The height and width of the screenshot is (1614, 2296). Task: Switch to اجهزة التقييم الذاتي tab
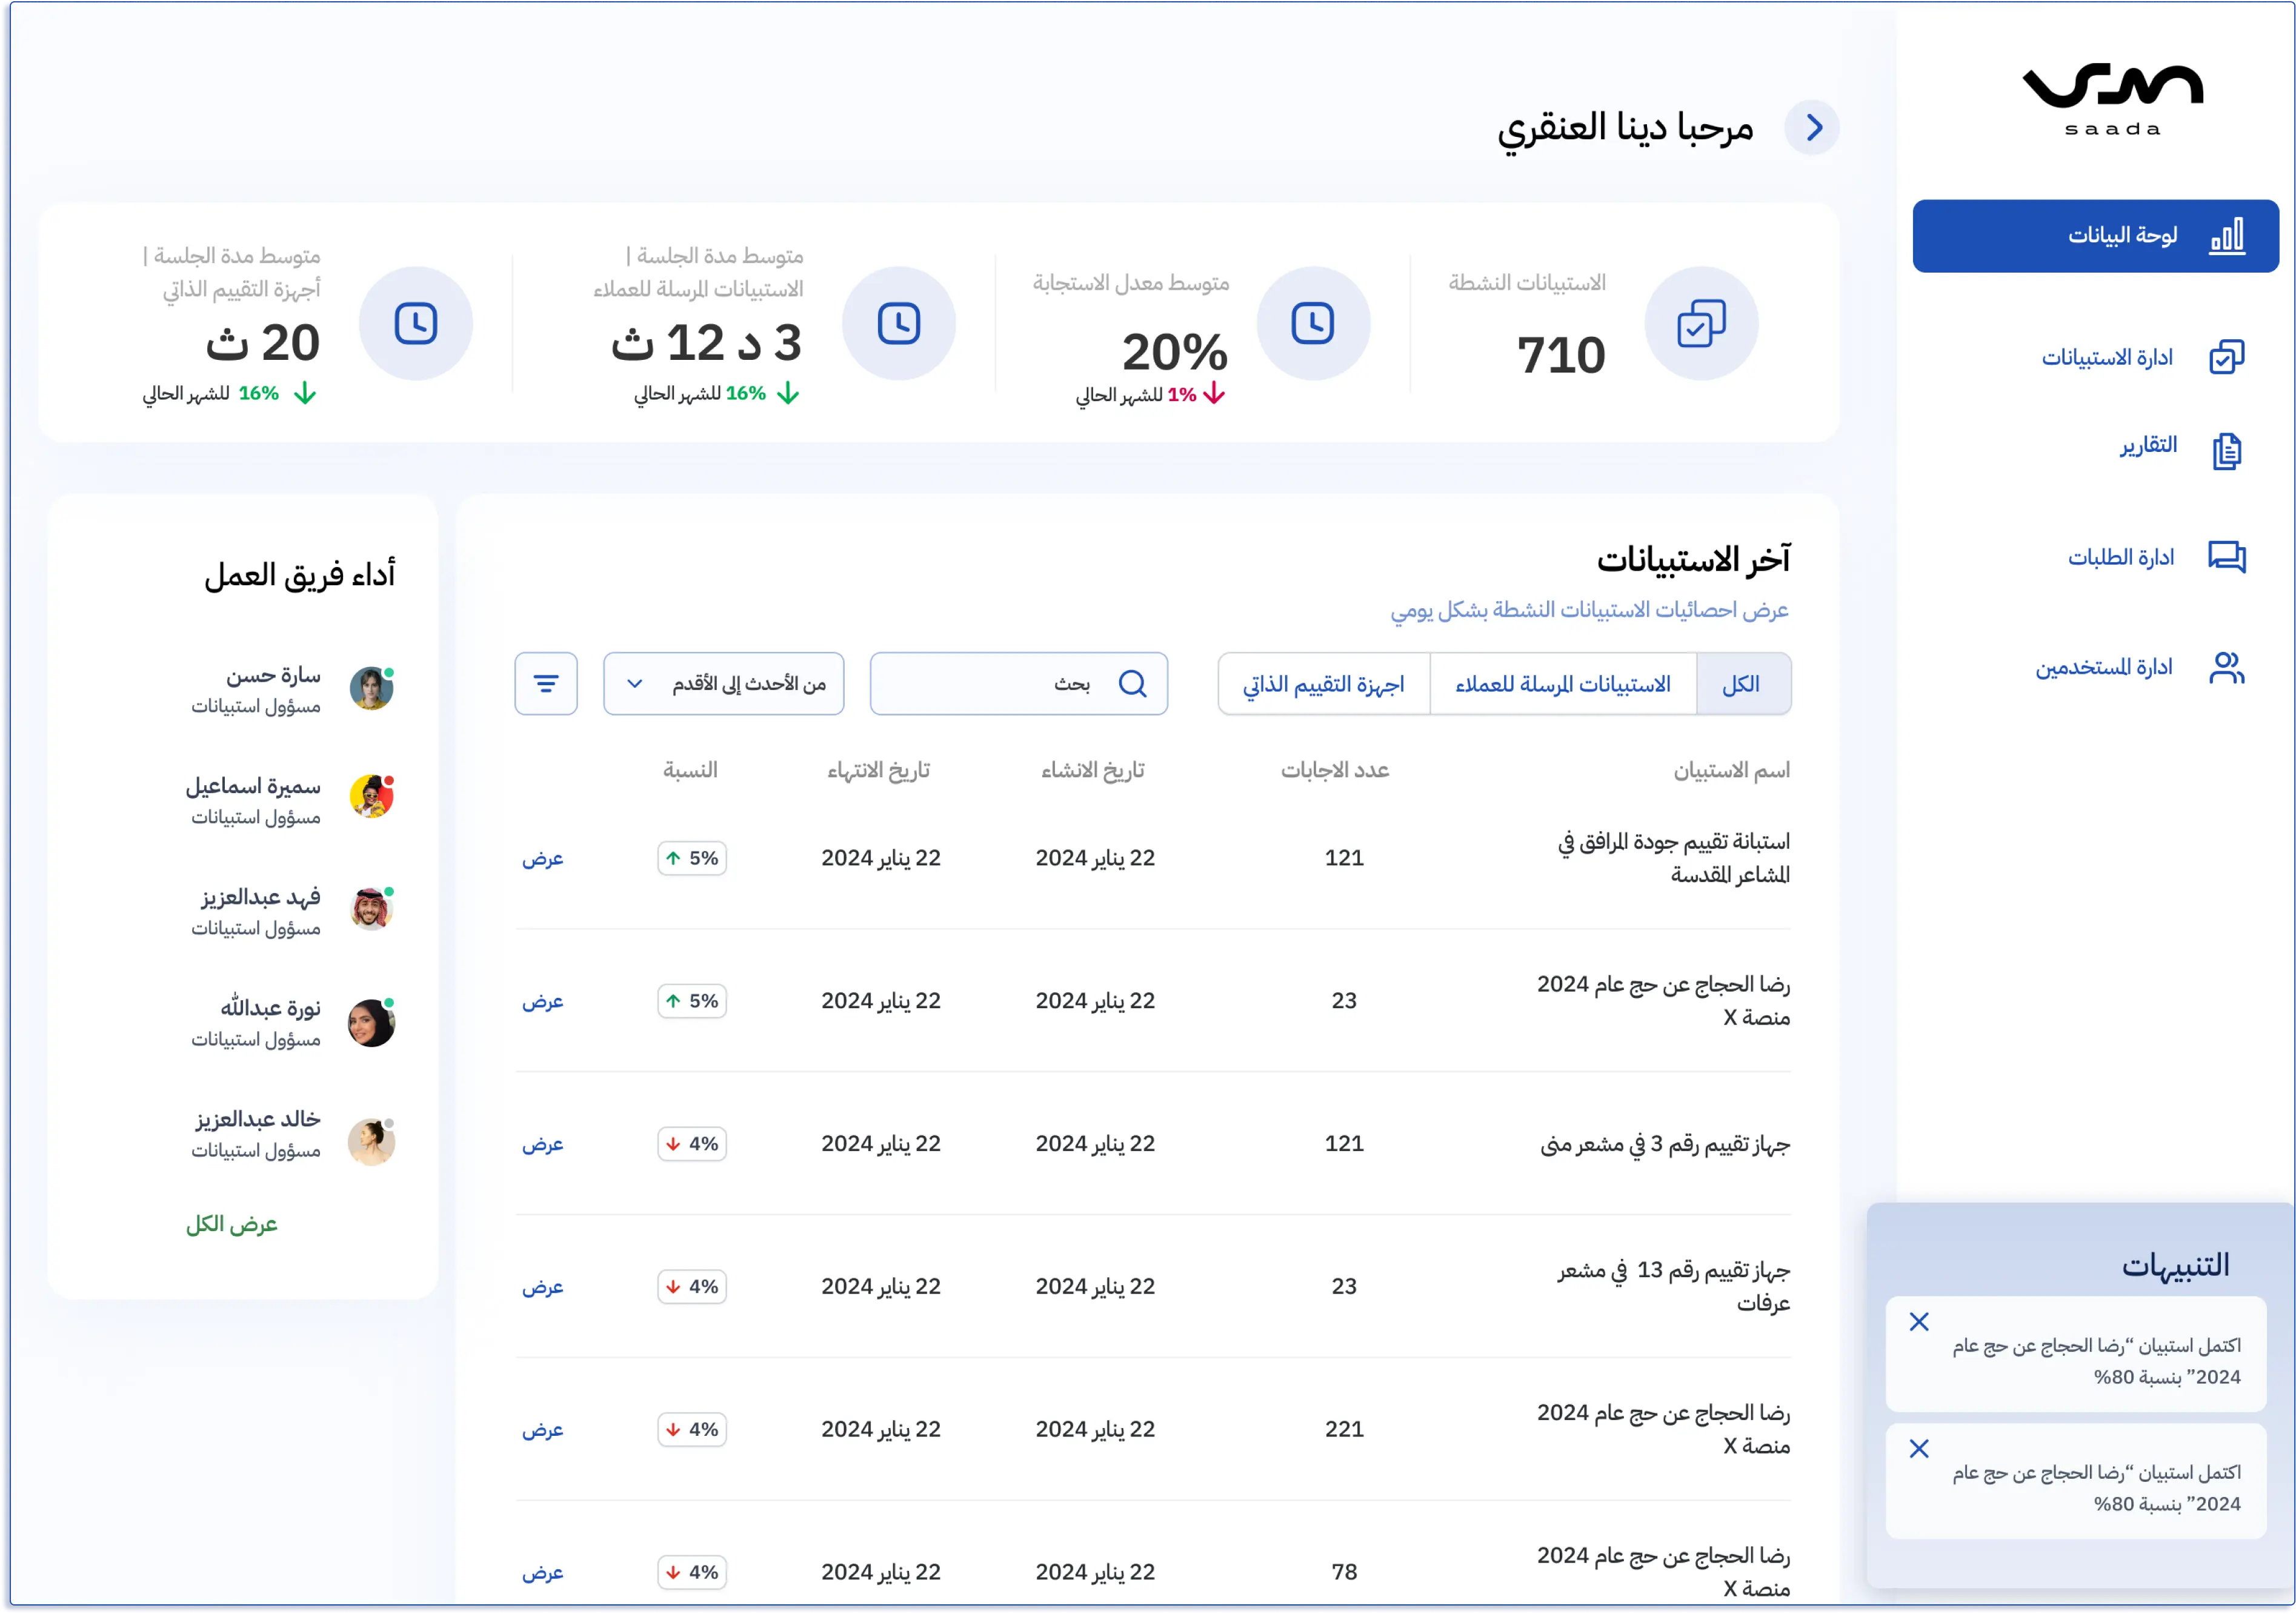(x=1324, y=684)
